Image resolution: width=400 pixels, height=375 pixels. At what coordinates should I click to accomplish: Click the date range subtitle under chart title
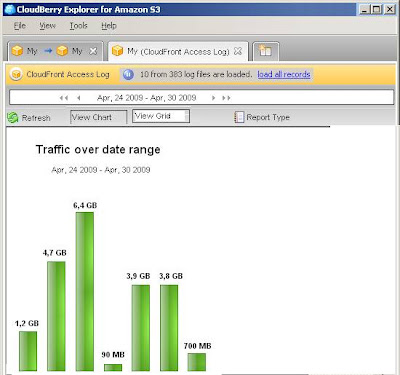tap(101, 170)
